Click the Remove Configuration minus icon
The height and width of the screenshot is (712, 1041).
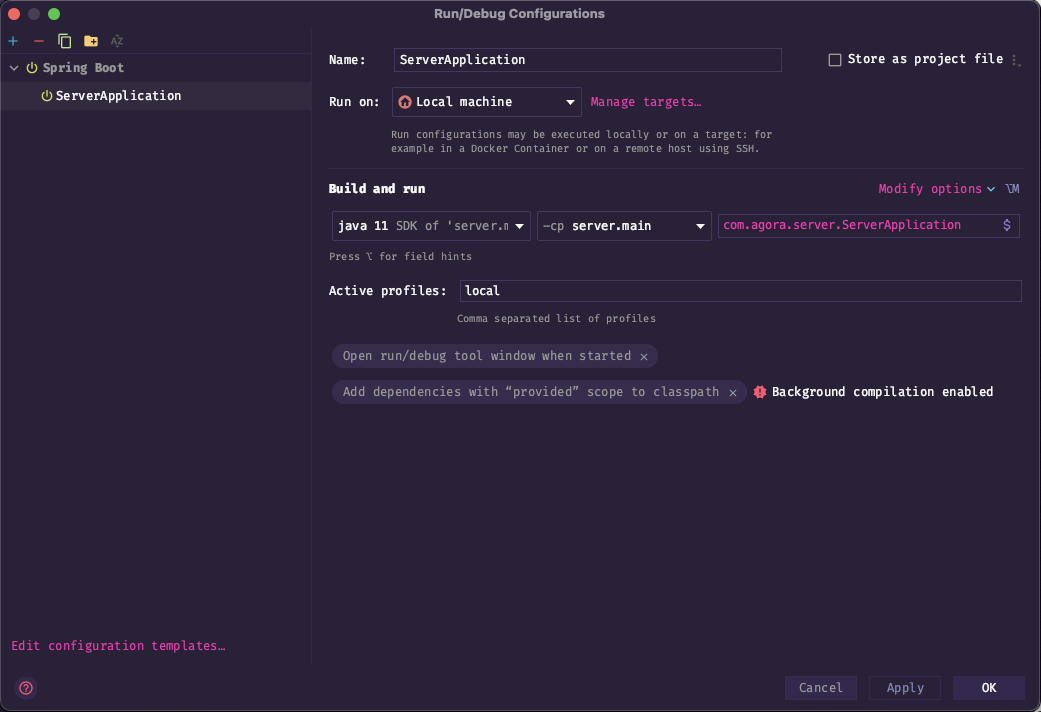pos(39,41)
